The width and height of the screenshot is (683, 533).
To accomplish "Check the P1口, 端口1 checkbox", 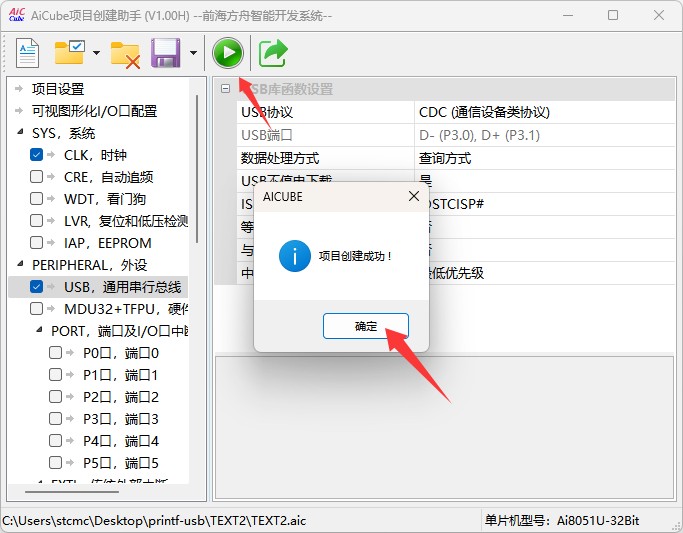I will tap(55, 374).
